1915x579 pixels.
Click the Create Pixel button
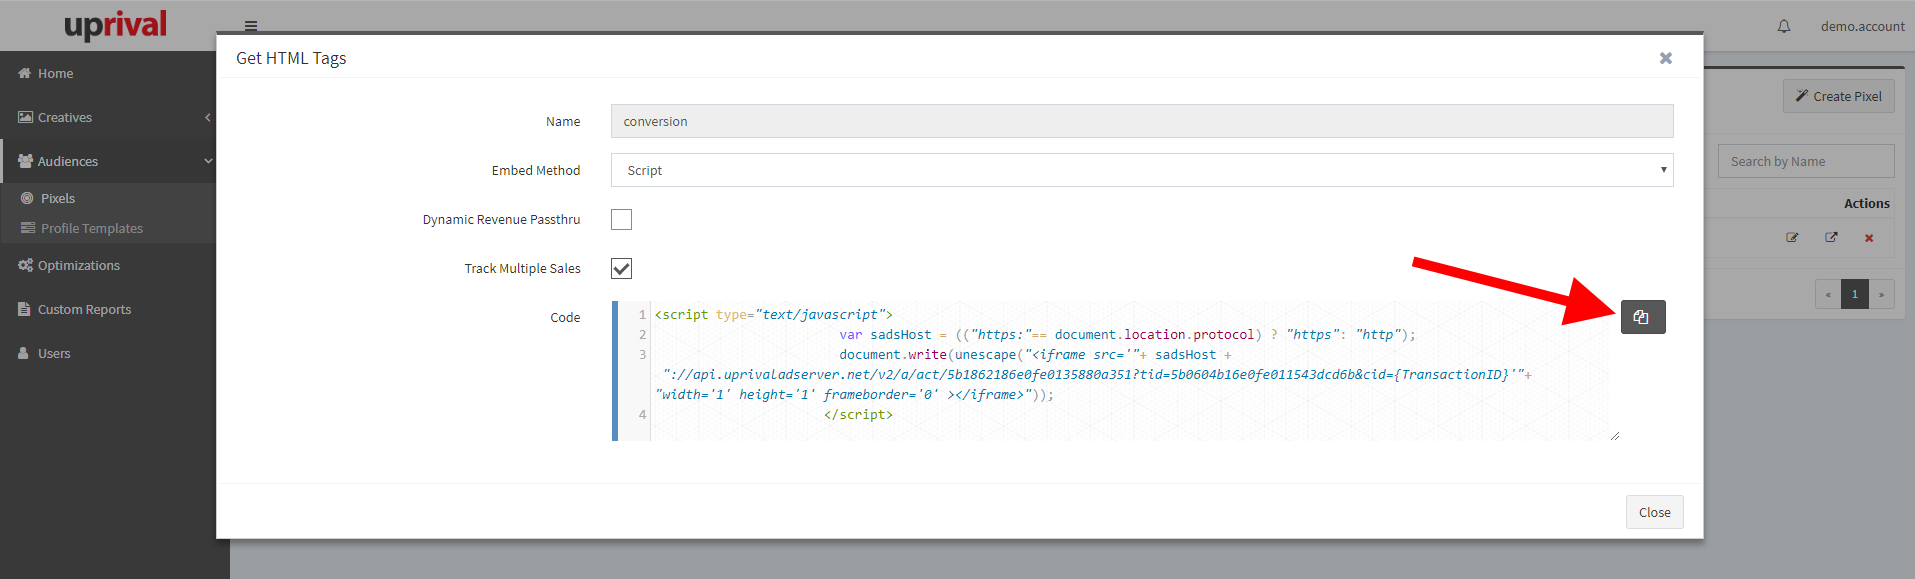pos(1838,96)
